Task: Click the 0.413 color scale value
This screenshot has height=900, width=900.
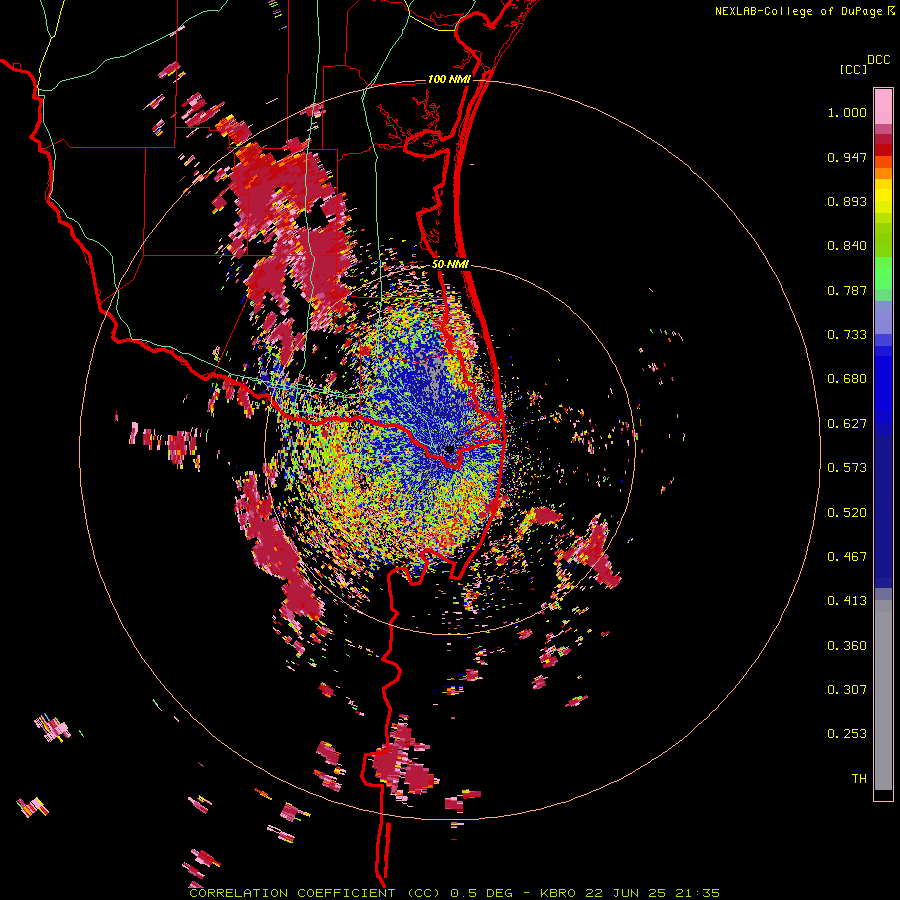Action: coord(847,601)
